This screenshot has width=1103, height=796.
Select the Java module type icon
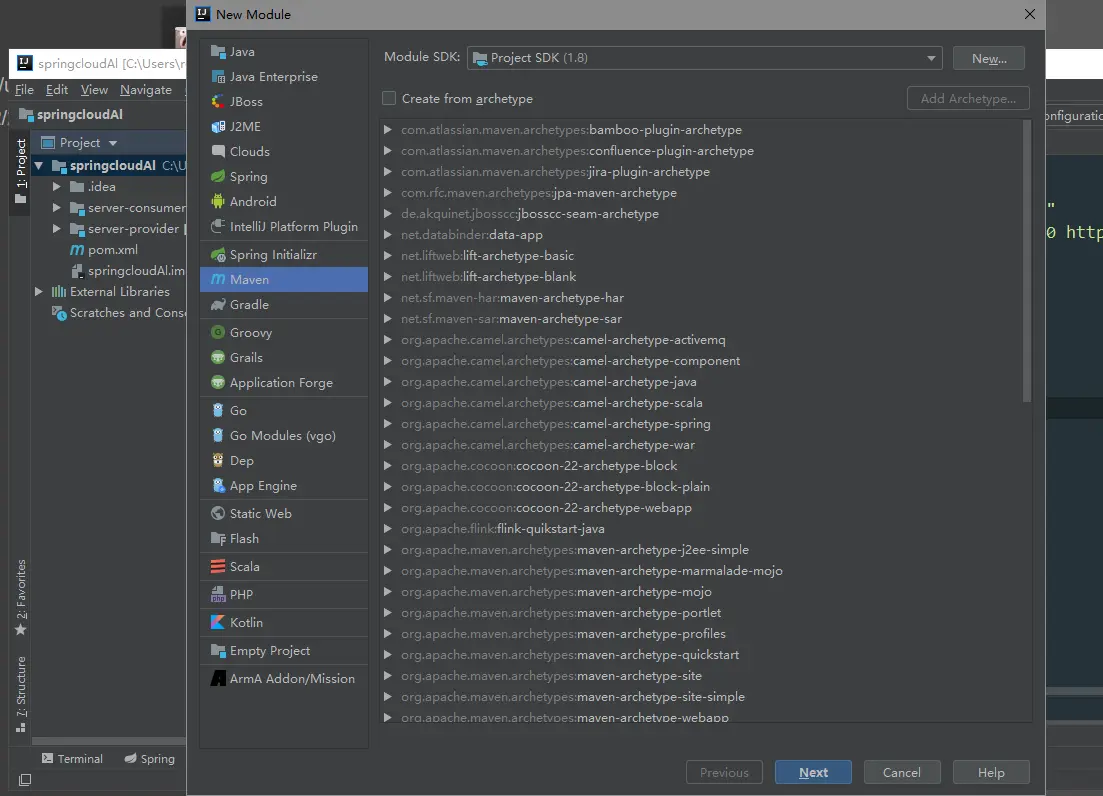[x=218, y=51]
